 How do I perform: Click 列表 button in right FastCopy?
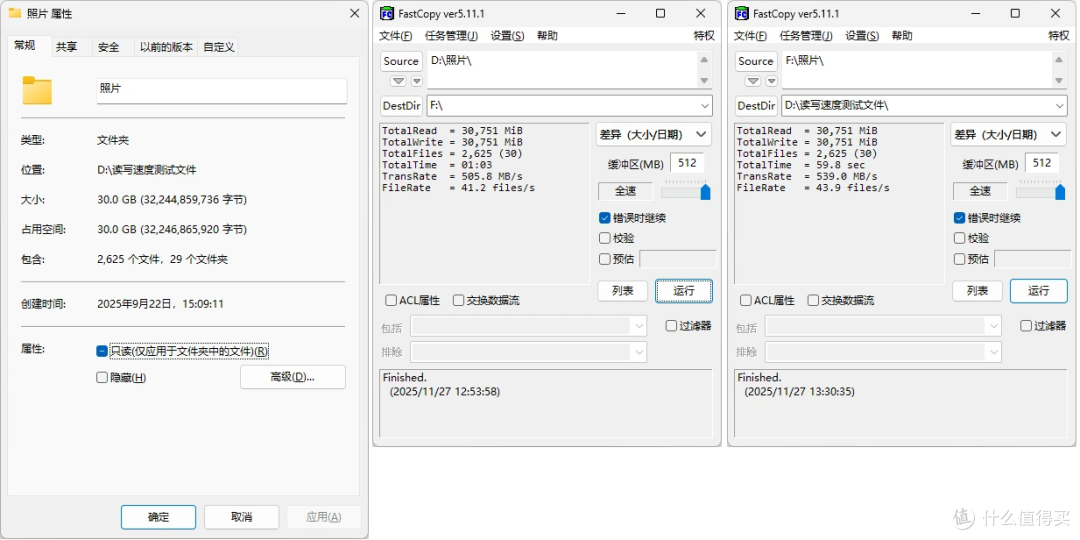(977, 291)
